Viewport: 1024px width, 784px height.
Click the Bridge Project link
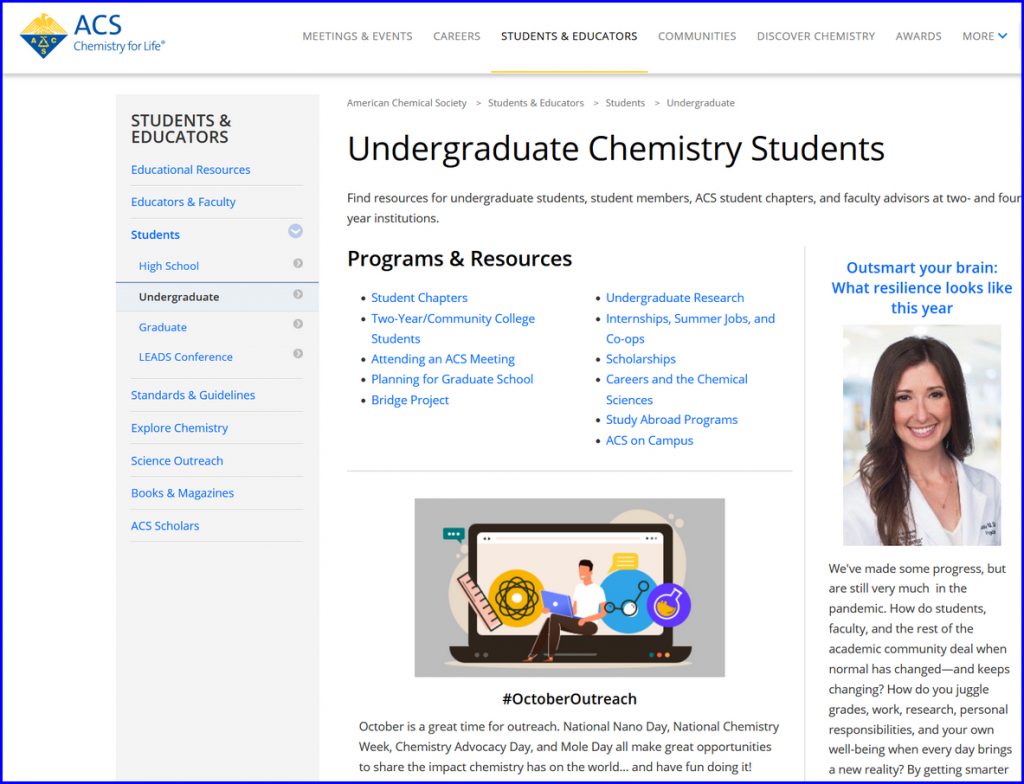coord(410,400)
